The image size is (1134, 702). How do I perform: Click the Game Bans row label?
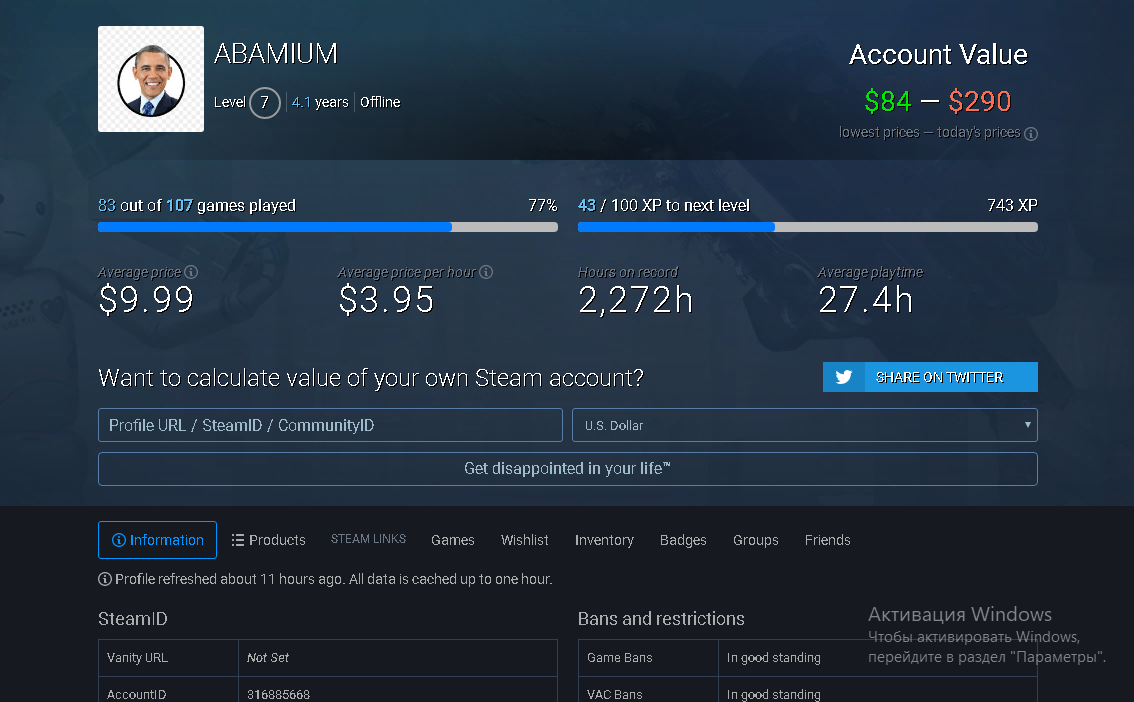(x=620, y=658)
